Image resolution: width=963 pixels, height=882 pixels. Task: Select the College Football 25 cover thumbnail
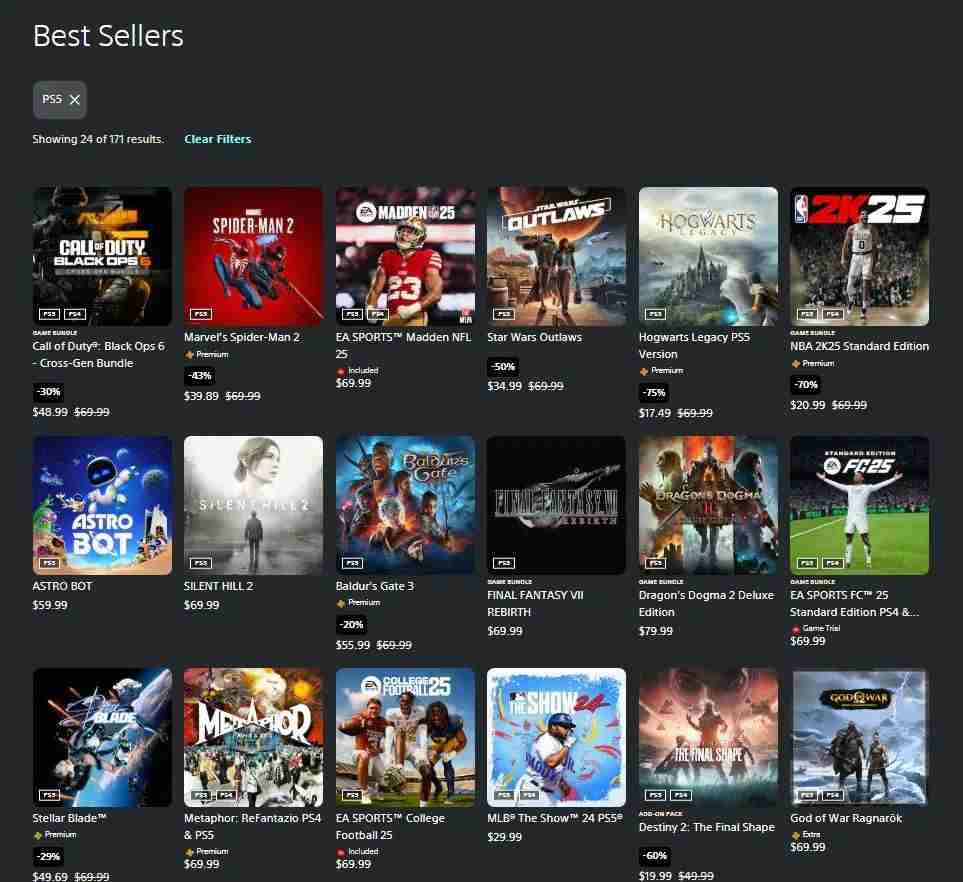(405, 737)
